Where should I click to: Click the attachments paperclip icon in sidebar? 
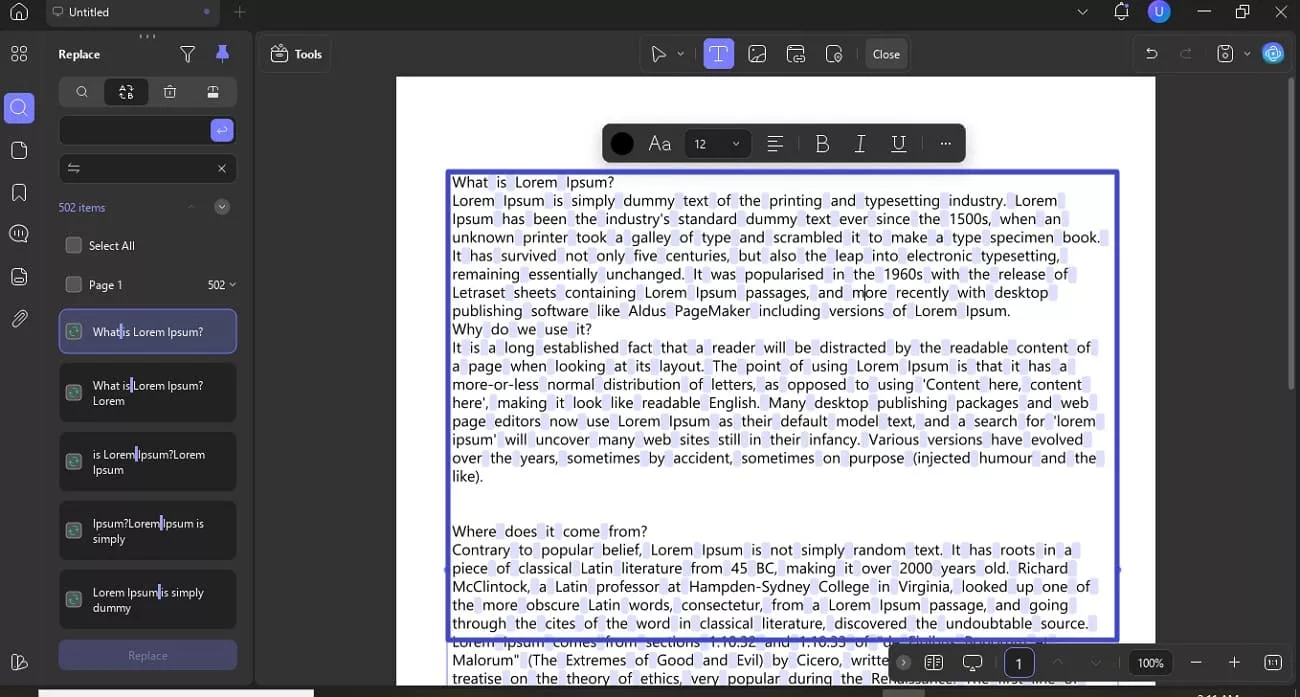19,319
